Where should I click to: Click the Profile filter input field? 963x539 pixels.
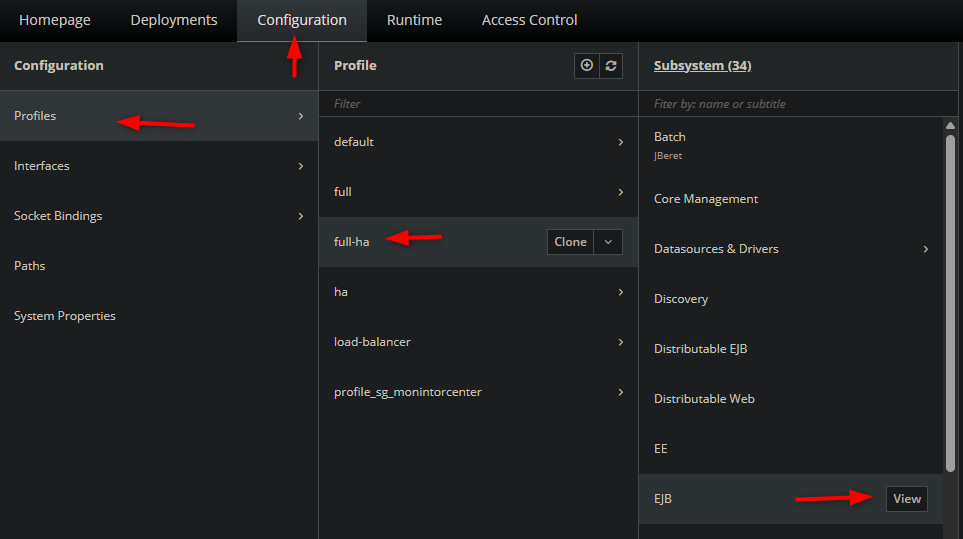(478, 104)
